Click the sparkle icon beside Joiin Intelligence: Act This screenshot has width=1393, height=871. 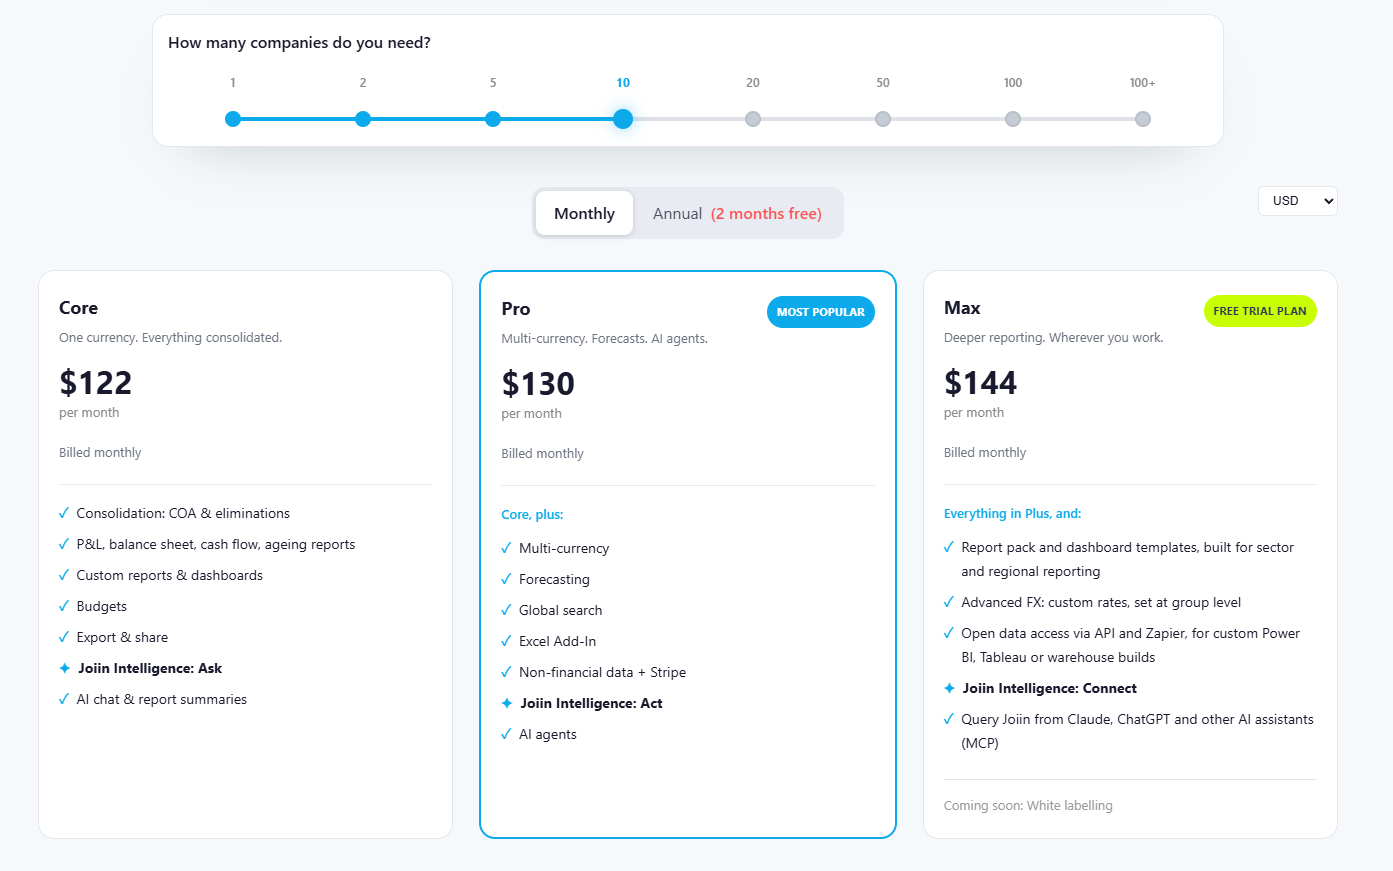(x=507, y=703)
